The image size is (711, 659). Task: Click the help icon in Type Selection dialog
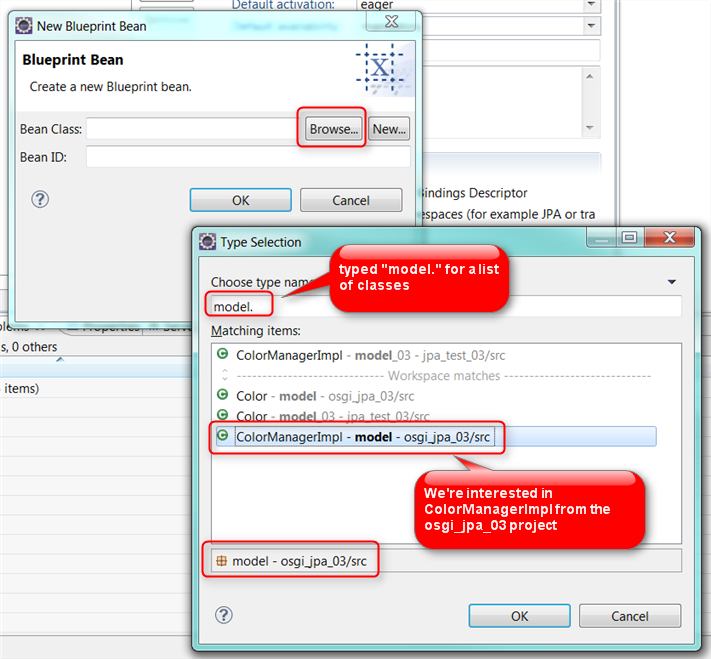[225, 615]
